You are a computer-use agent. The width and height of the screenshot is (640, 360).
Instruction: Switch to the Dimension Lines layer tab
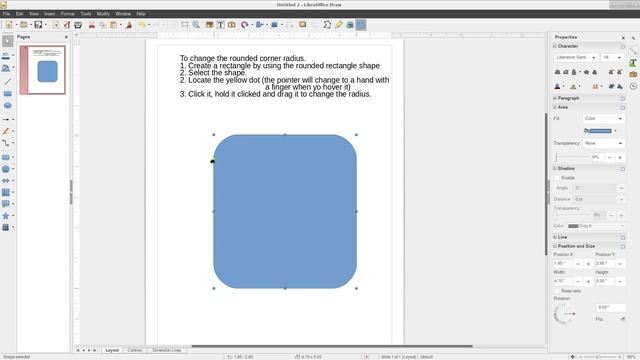167,350
